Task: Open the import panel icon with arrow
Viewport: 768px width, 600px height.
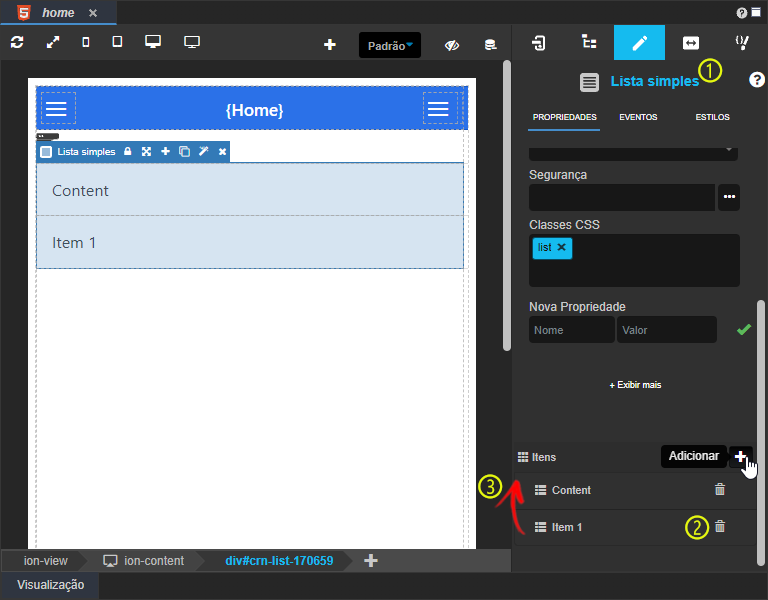Action: tap(538, 43)
